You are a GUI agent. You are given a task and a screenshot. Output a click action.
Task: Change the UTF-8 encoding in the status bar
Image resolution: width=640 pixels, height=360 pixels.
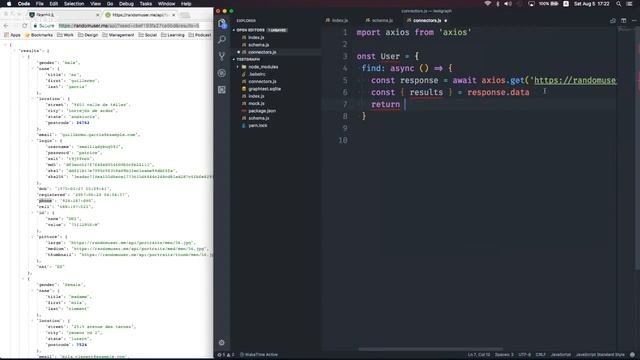pos(524,355)
